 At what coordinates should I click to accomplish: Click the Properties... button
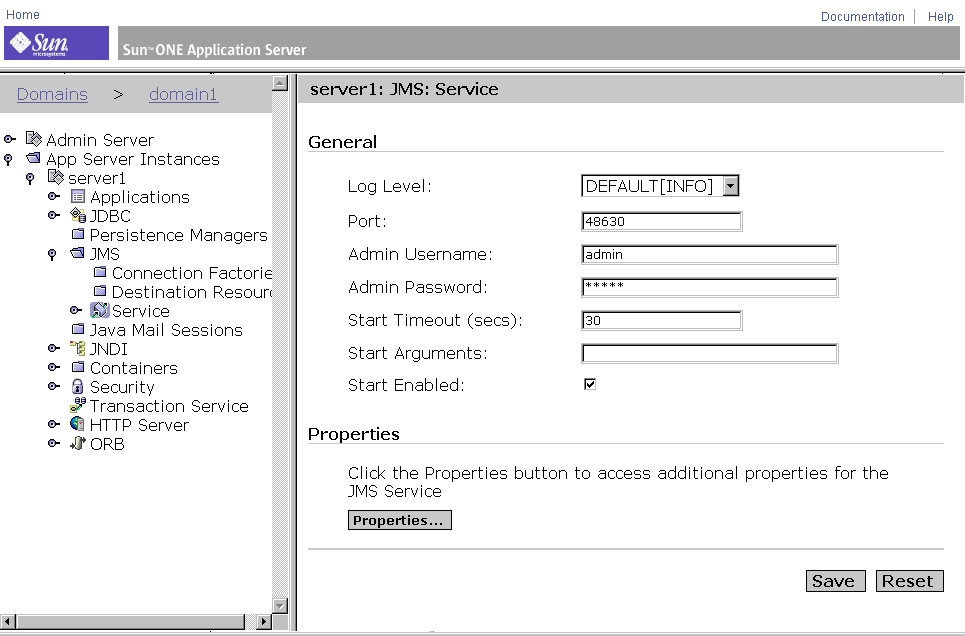point(399,520)
